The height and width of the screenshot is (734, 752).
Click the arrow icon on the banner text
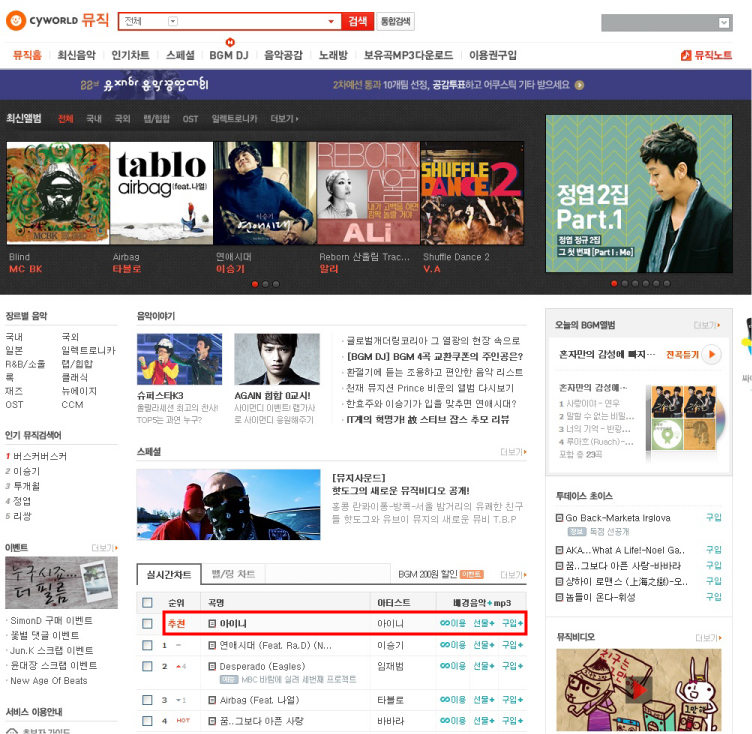(579, 85)
